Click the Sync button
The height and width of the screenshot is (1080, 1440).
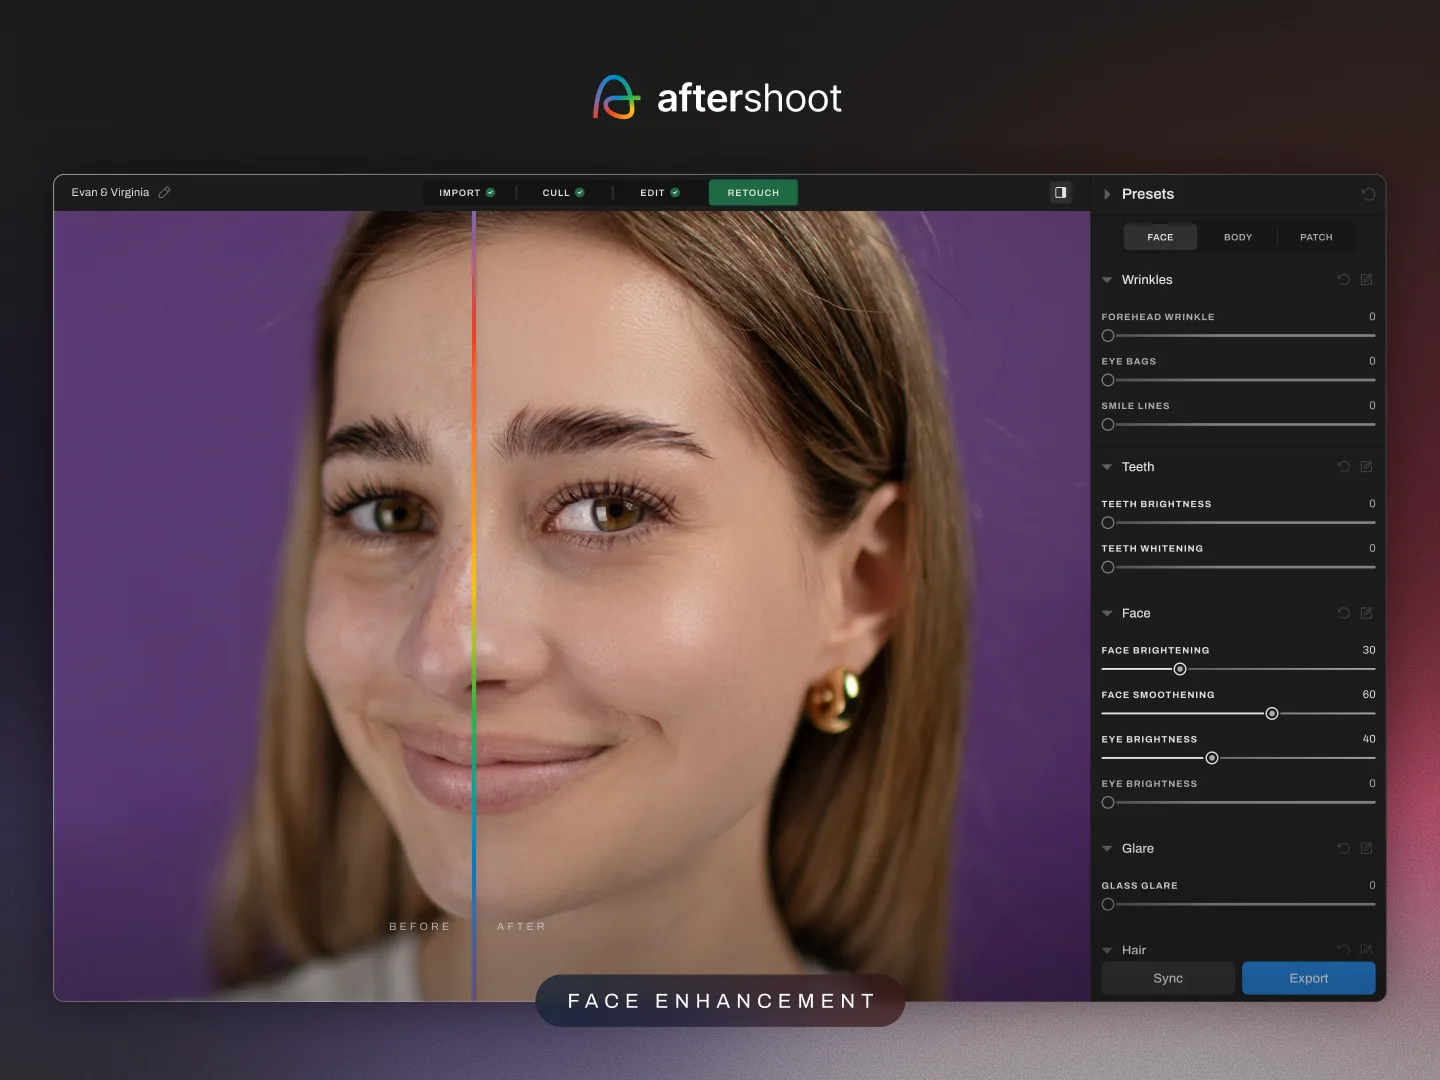point(1167,978)
